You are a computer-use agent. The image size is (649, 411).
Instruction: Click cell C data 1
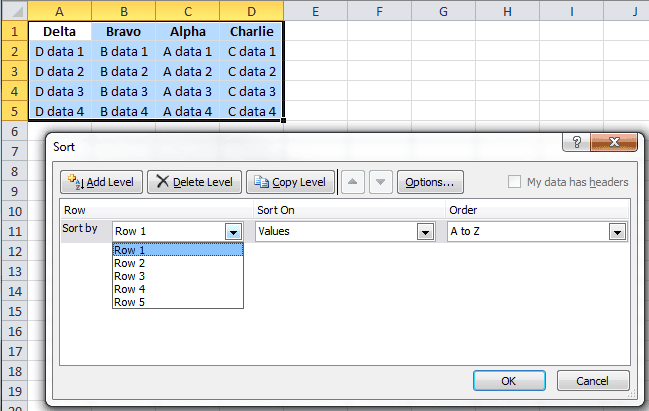tap(252, 51)
